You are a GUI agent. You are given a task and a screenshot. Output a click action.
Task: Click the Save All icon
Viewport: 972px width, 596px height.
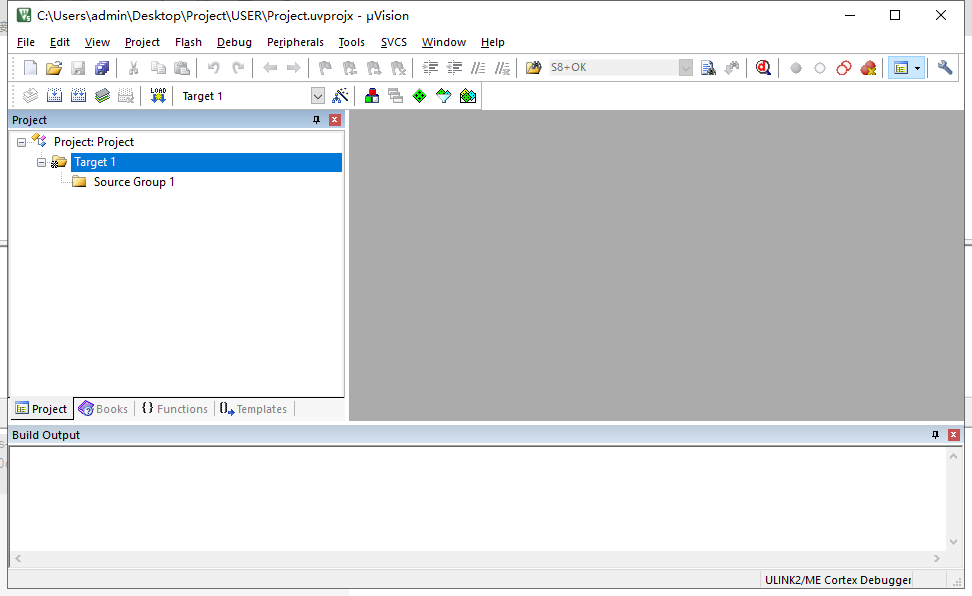tap(102, 68)
